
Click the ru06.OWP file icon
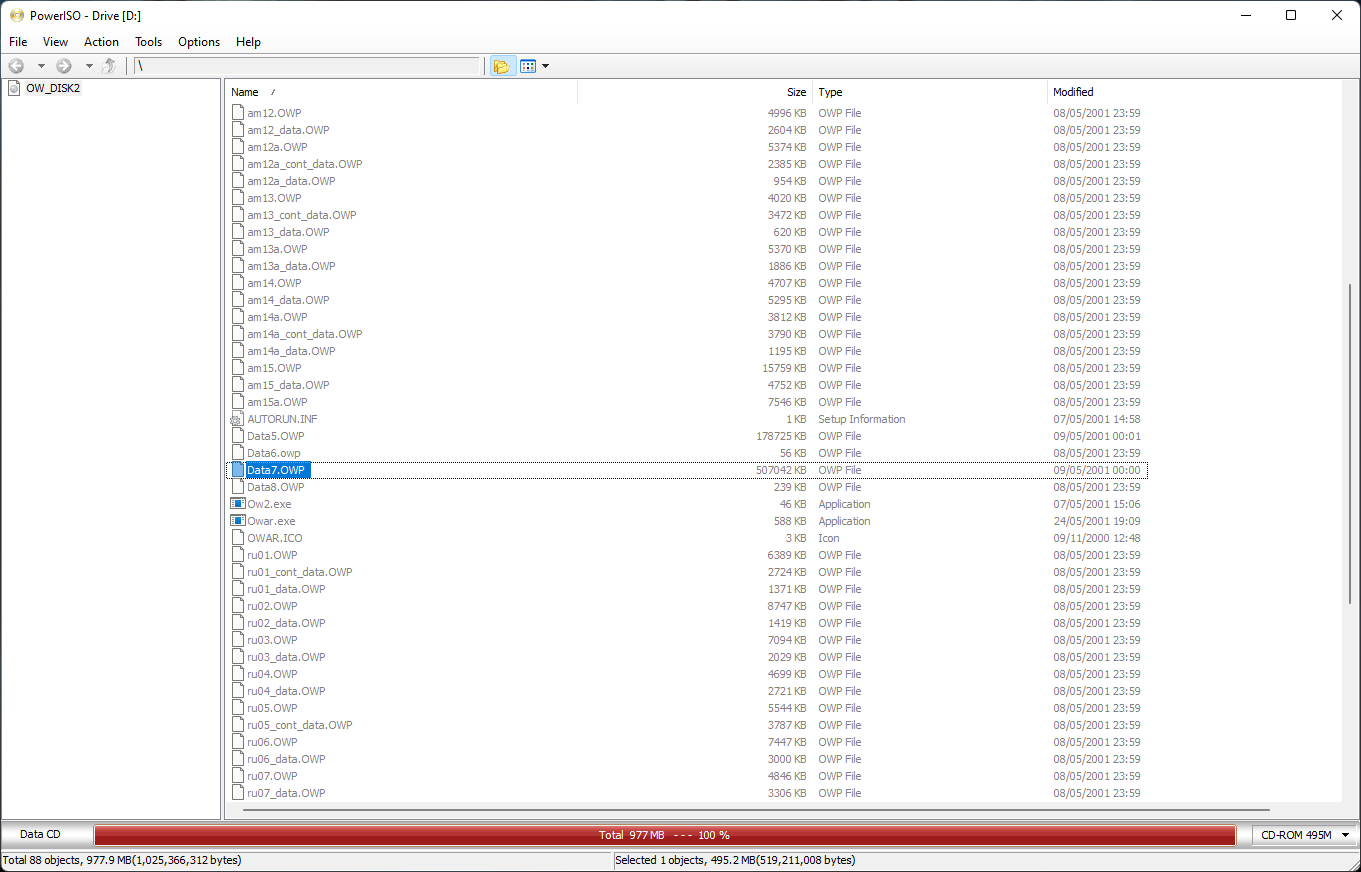pos(237,742)
